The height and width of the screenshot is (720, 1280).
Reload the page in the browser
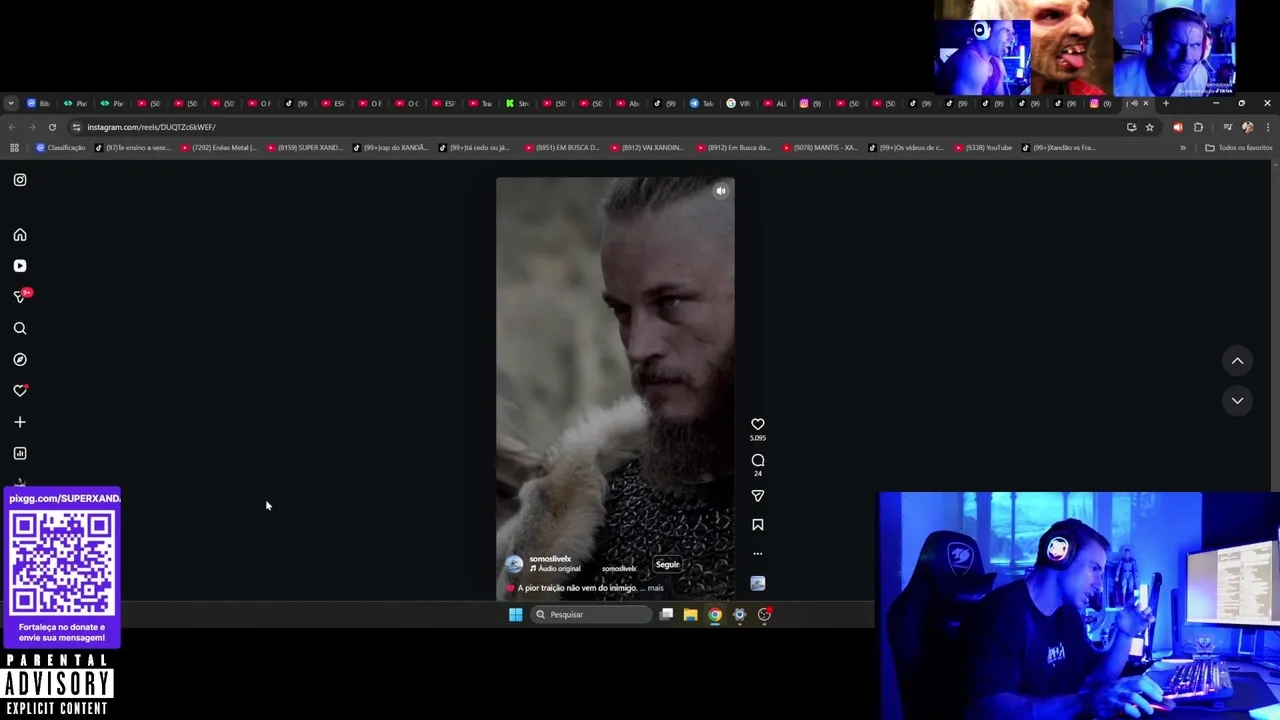click(x=52, y=127)
